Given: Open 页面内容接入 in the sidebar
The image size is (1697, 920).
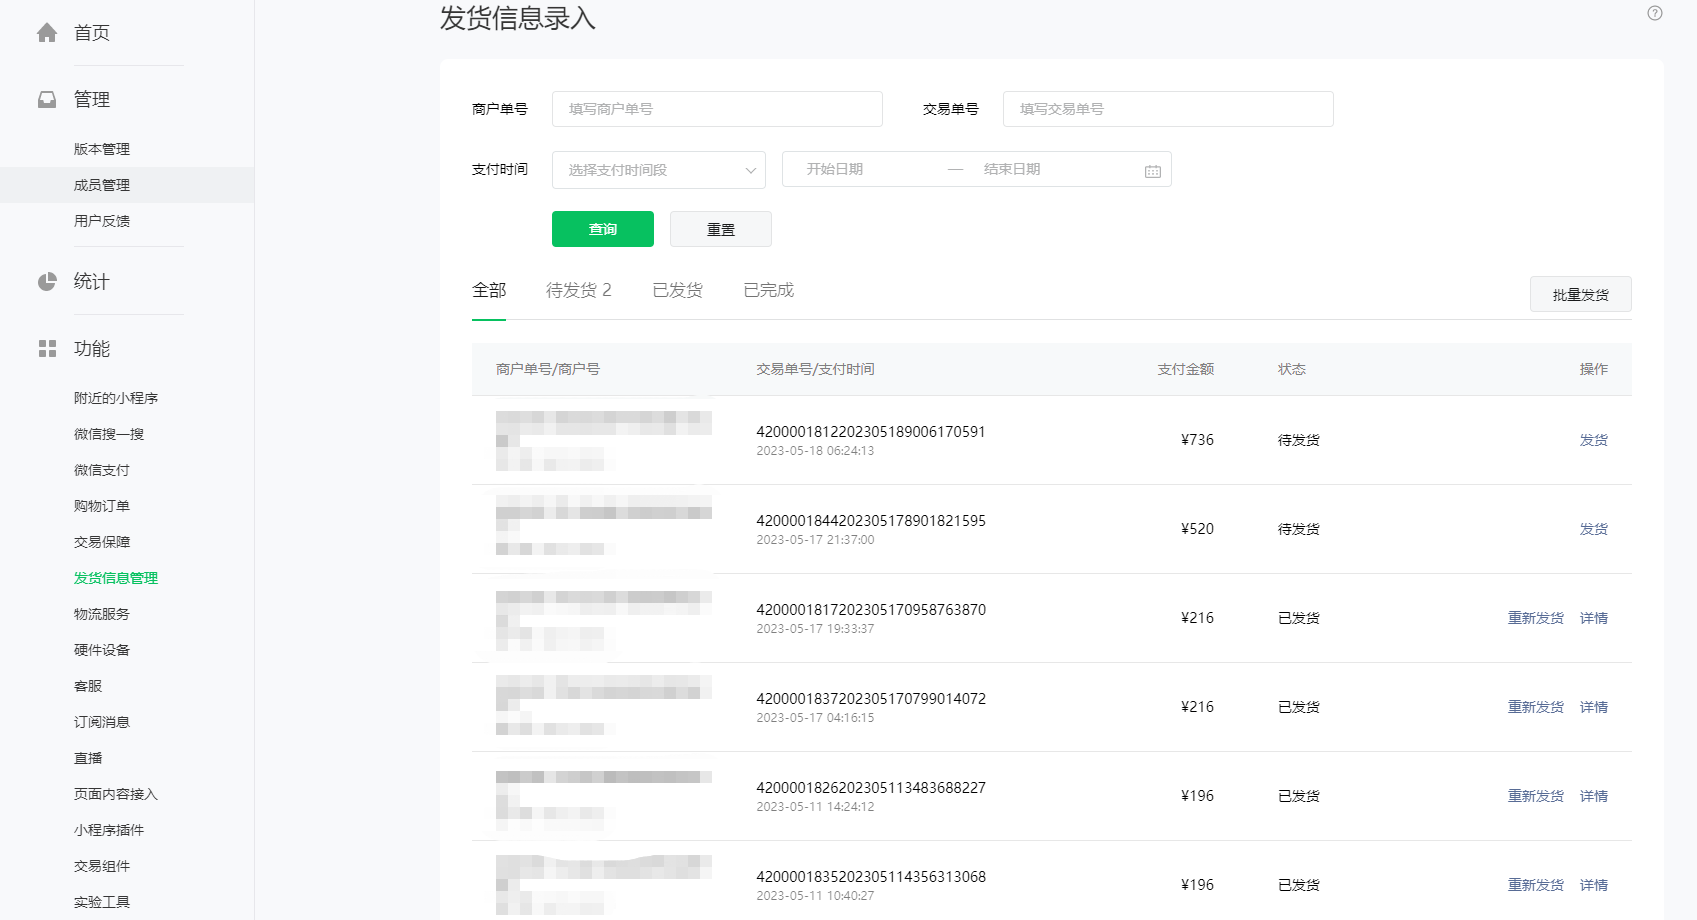Looking at the screenshot, I should (x=116, y=794).
